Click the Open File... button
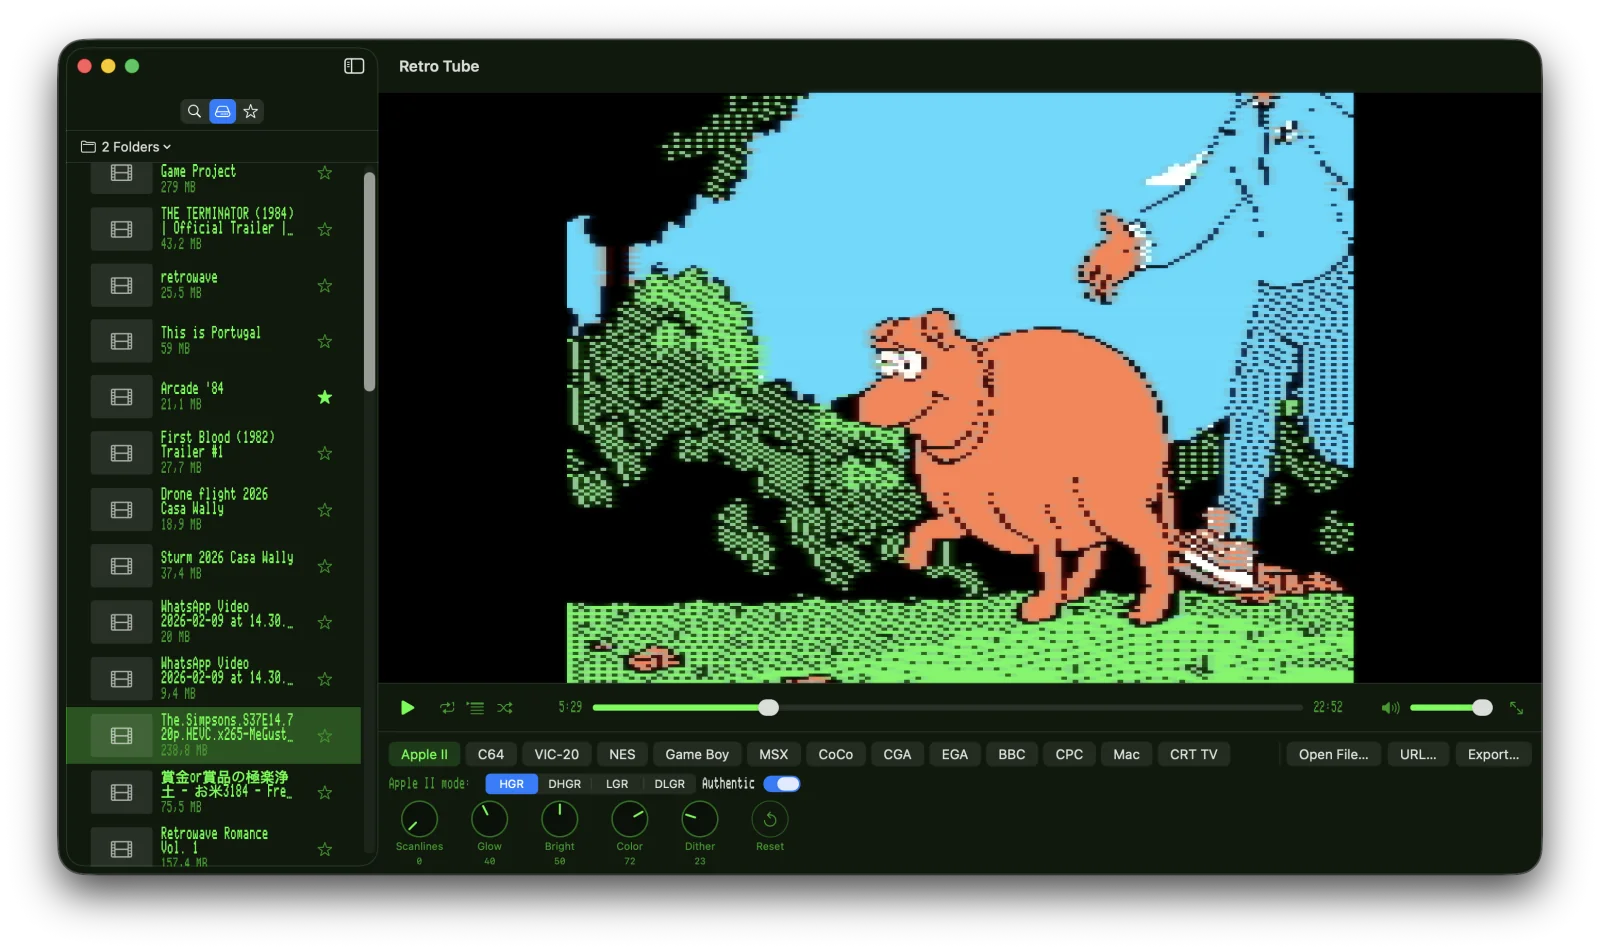The width and height of the screenshot is (1600, 951). pos(1333,755)
